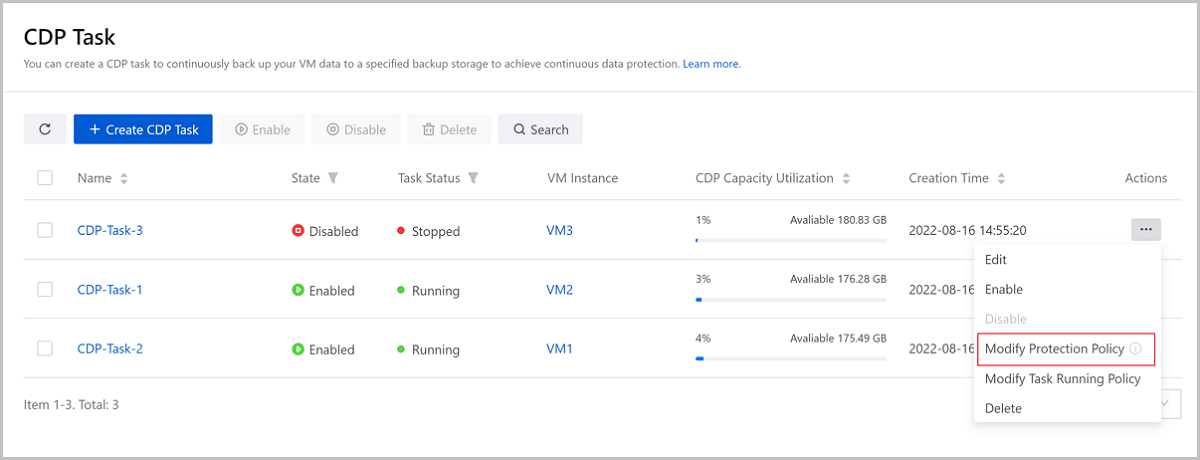Click the Task Status filter icon
This screenshot has width=1200, height=460.
point(473,178)
